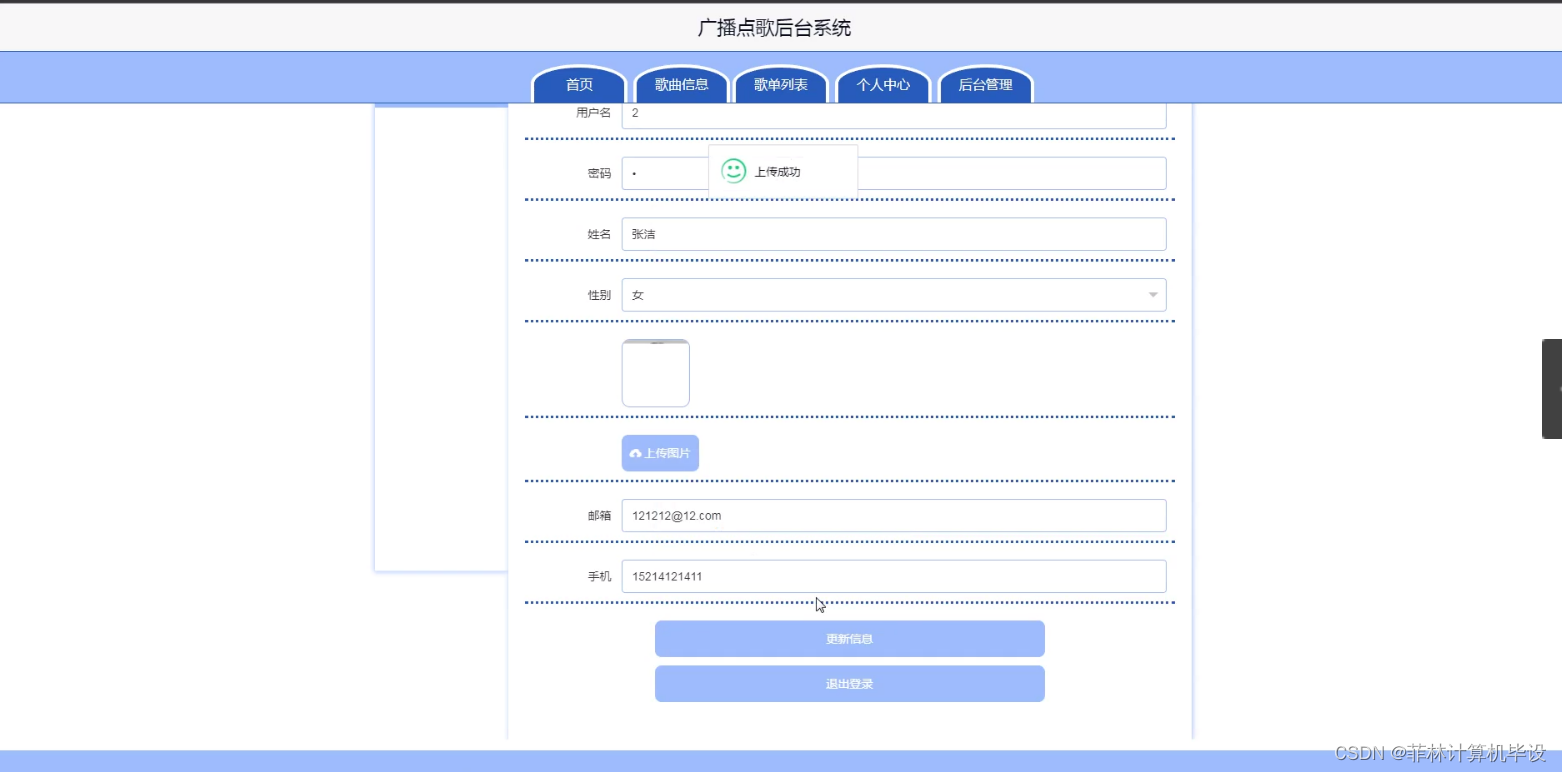Screen dimensions: 1562x772
Task: Expand the 性别 gender dropdown
Action: [x=894, y=294]
